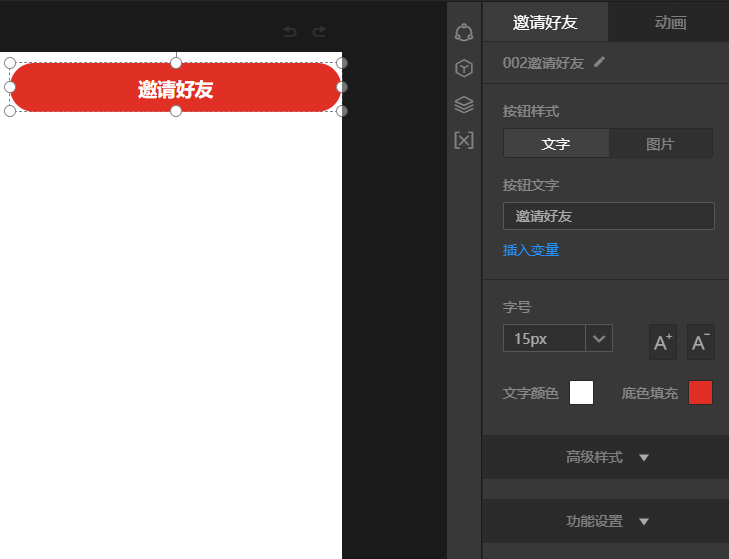Open the cube component sidebar icon
This screenshot has height=559, width=729.
pos(464,68)
